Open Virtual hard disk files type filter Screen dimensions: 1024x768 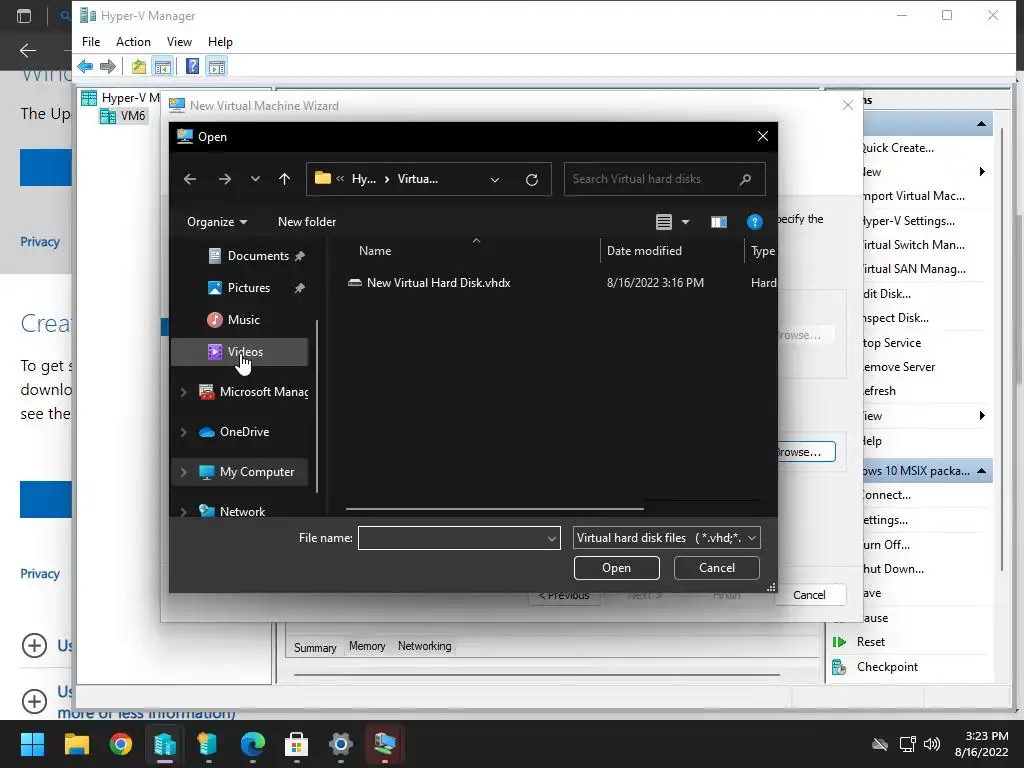point(667,538)
